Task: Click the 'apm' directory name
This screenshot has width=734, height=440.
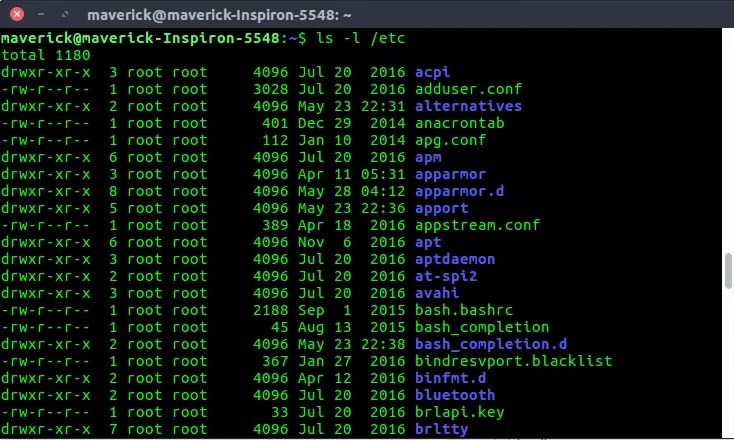Action: click(x=428, y=157)
